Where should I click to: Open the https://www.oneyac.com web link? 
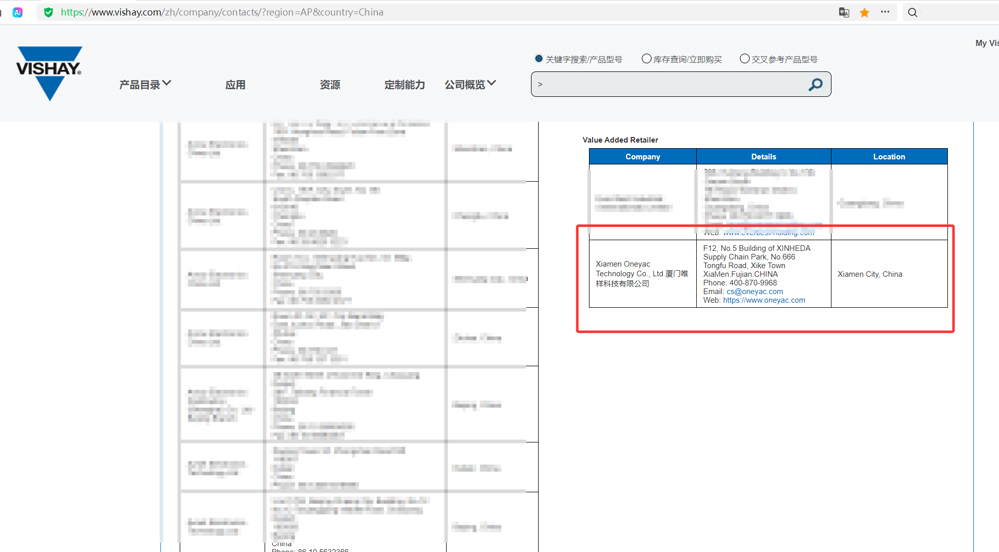tap(764, 300)
